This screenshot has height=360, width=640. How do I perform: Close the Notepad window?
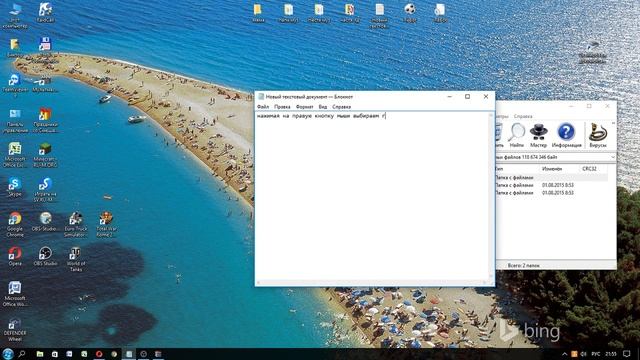pos(486,97)
